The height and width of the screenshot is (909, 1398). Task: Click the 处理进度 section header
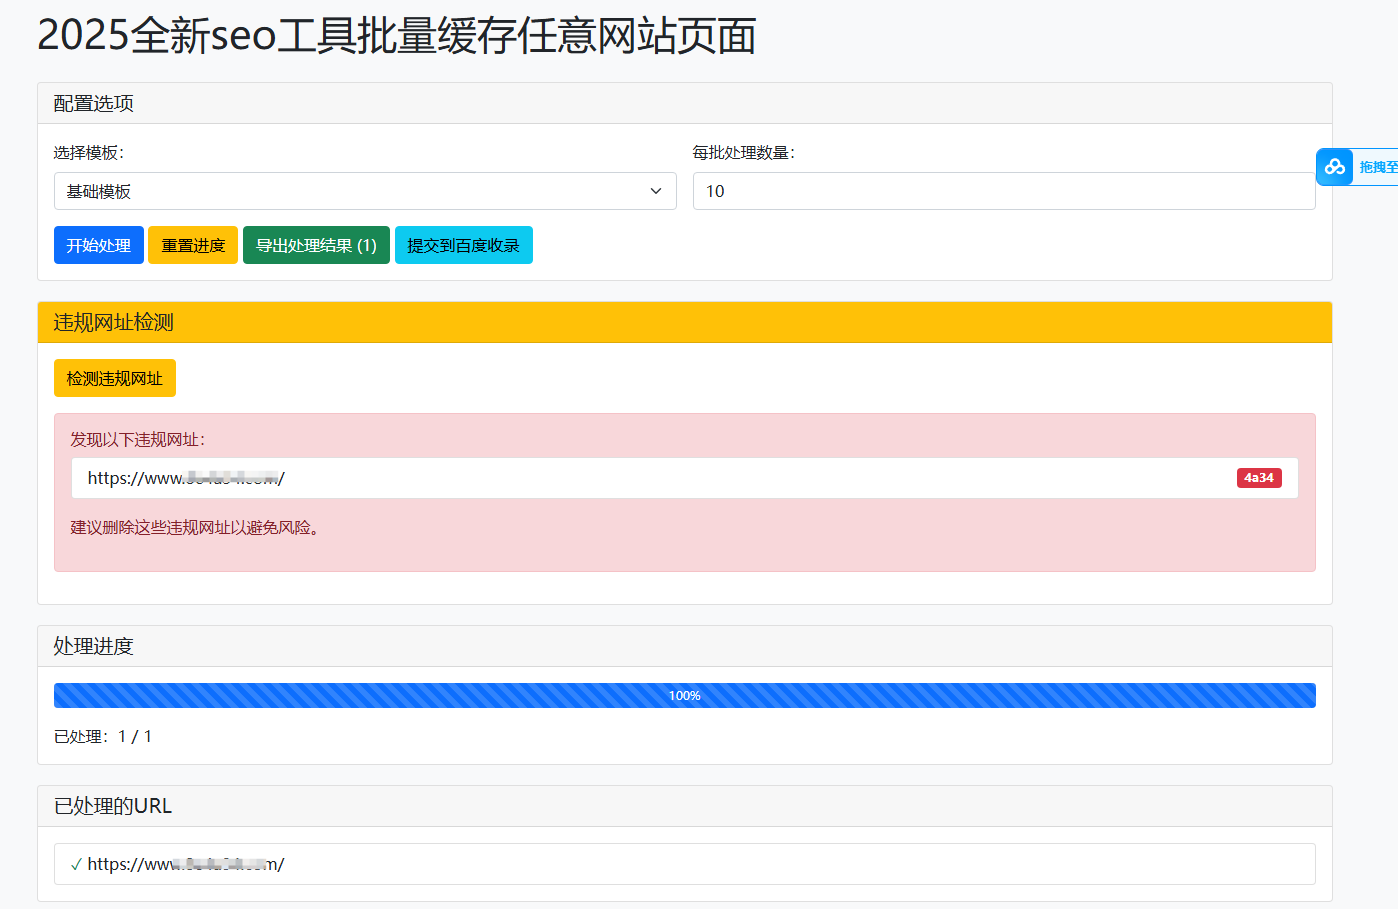[91, 646]
